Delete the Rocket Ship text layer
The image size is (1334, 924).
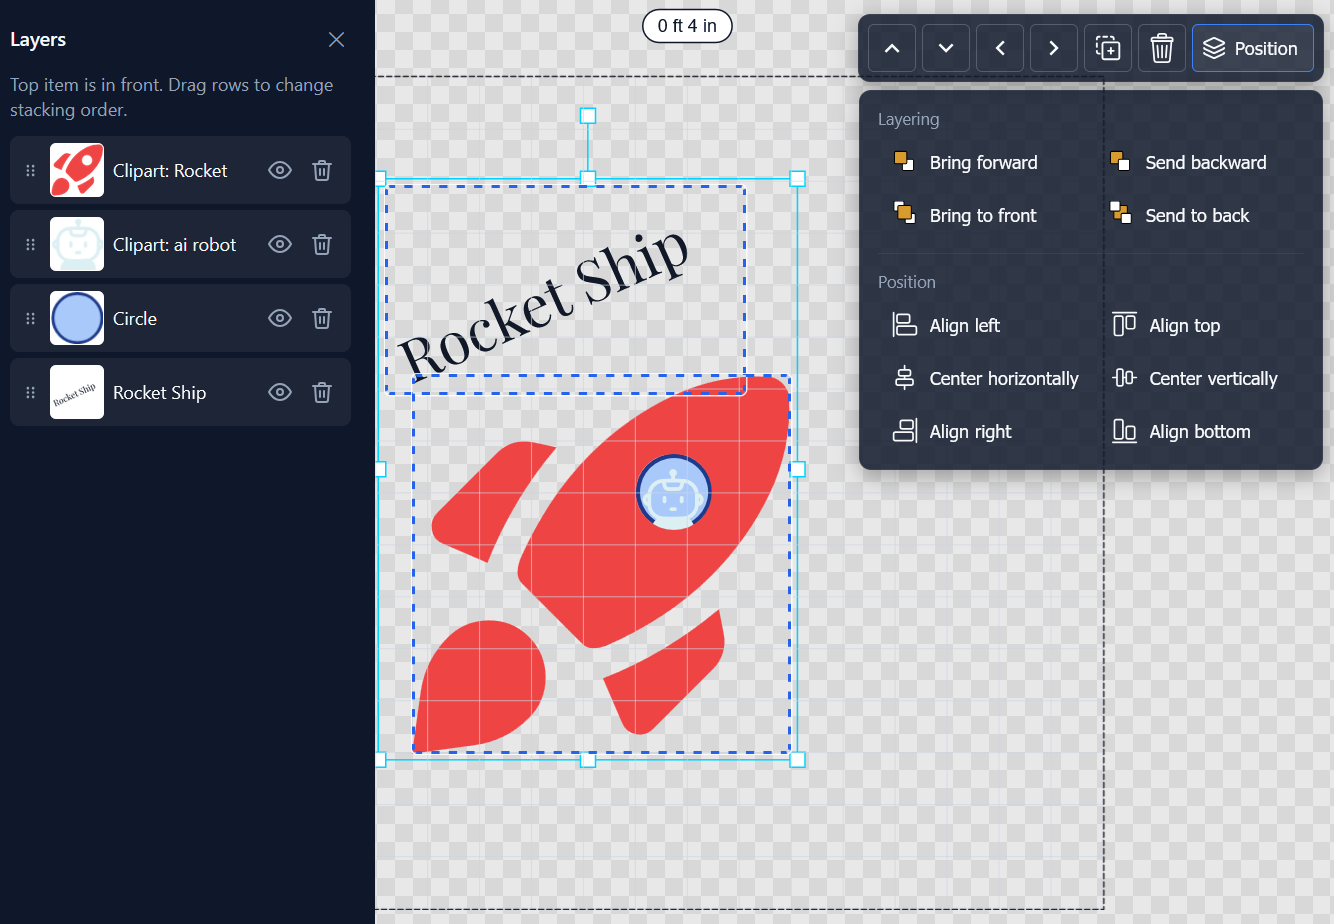pyautogui.click(x=322, y=392)
